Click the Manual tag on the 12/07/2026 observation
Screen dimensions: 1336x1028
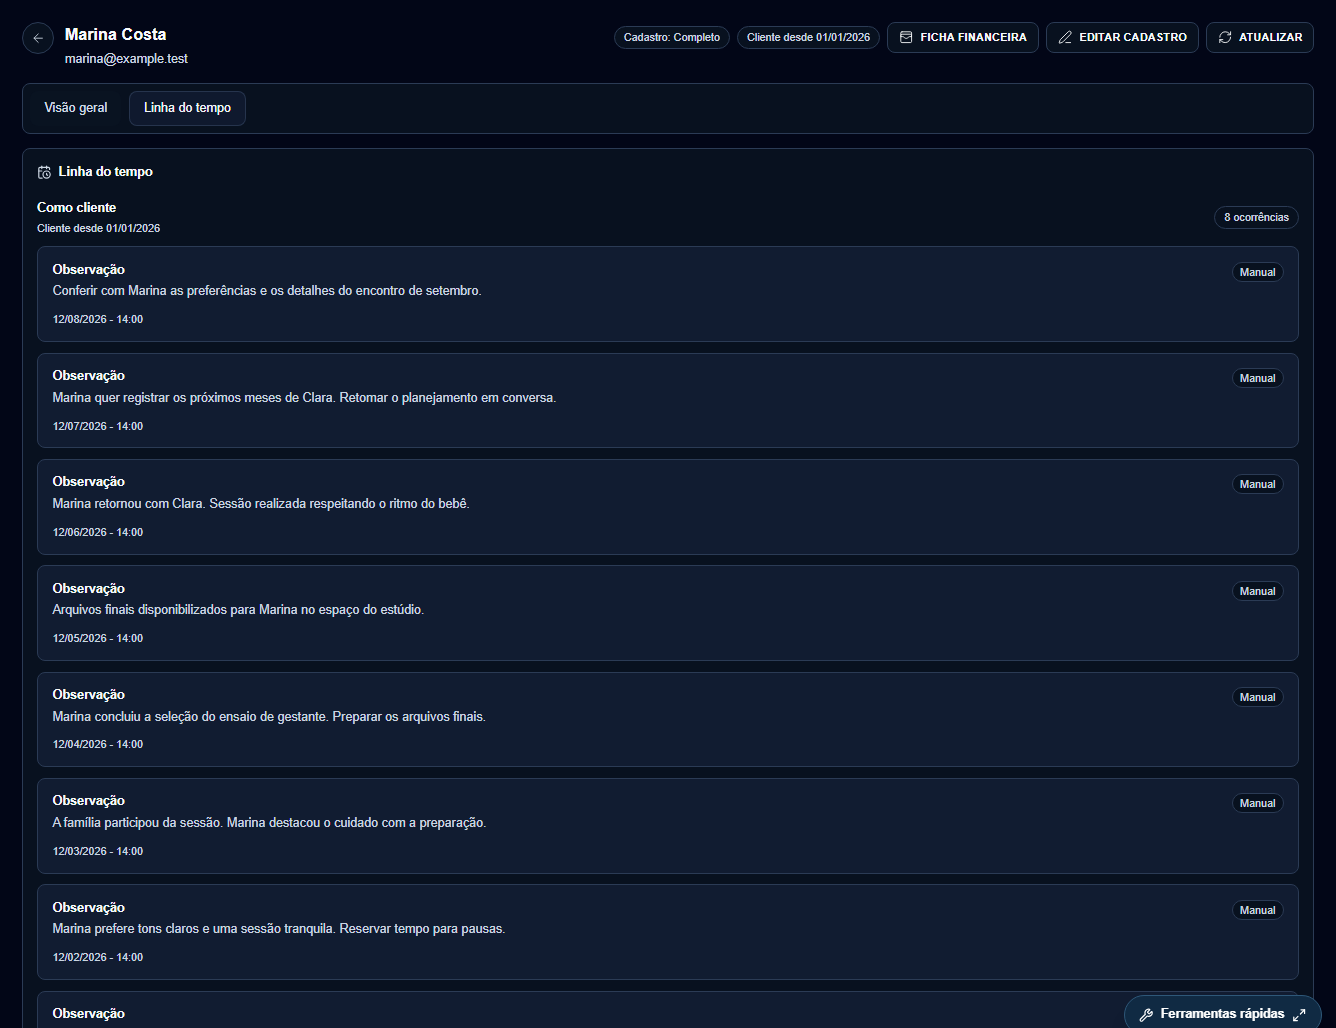pos(1257,378)
